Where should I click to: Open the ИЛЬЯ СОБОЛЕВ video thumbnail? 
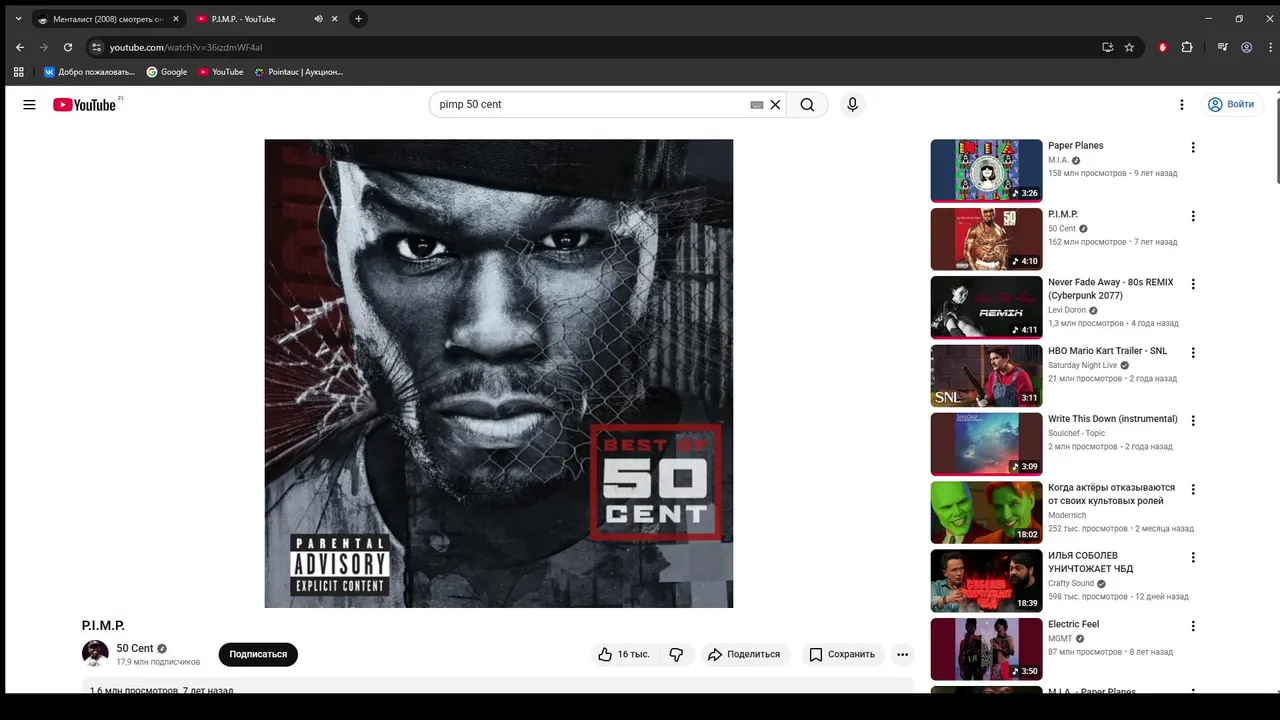click(x=986, y=581)
